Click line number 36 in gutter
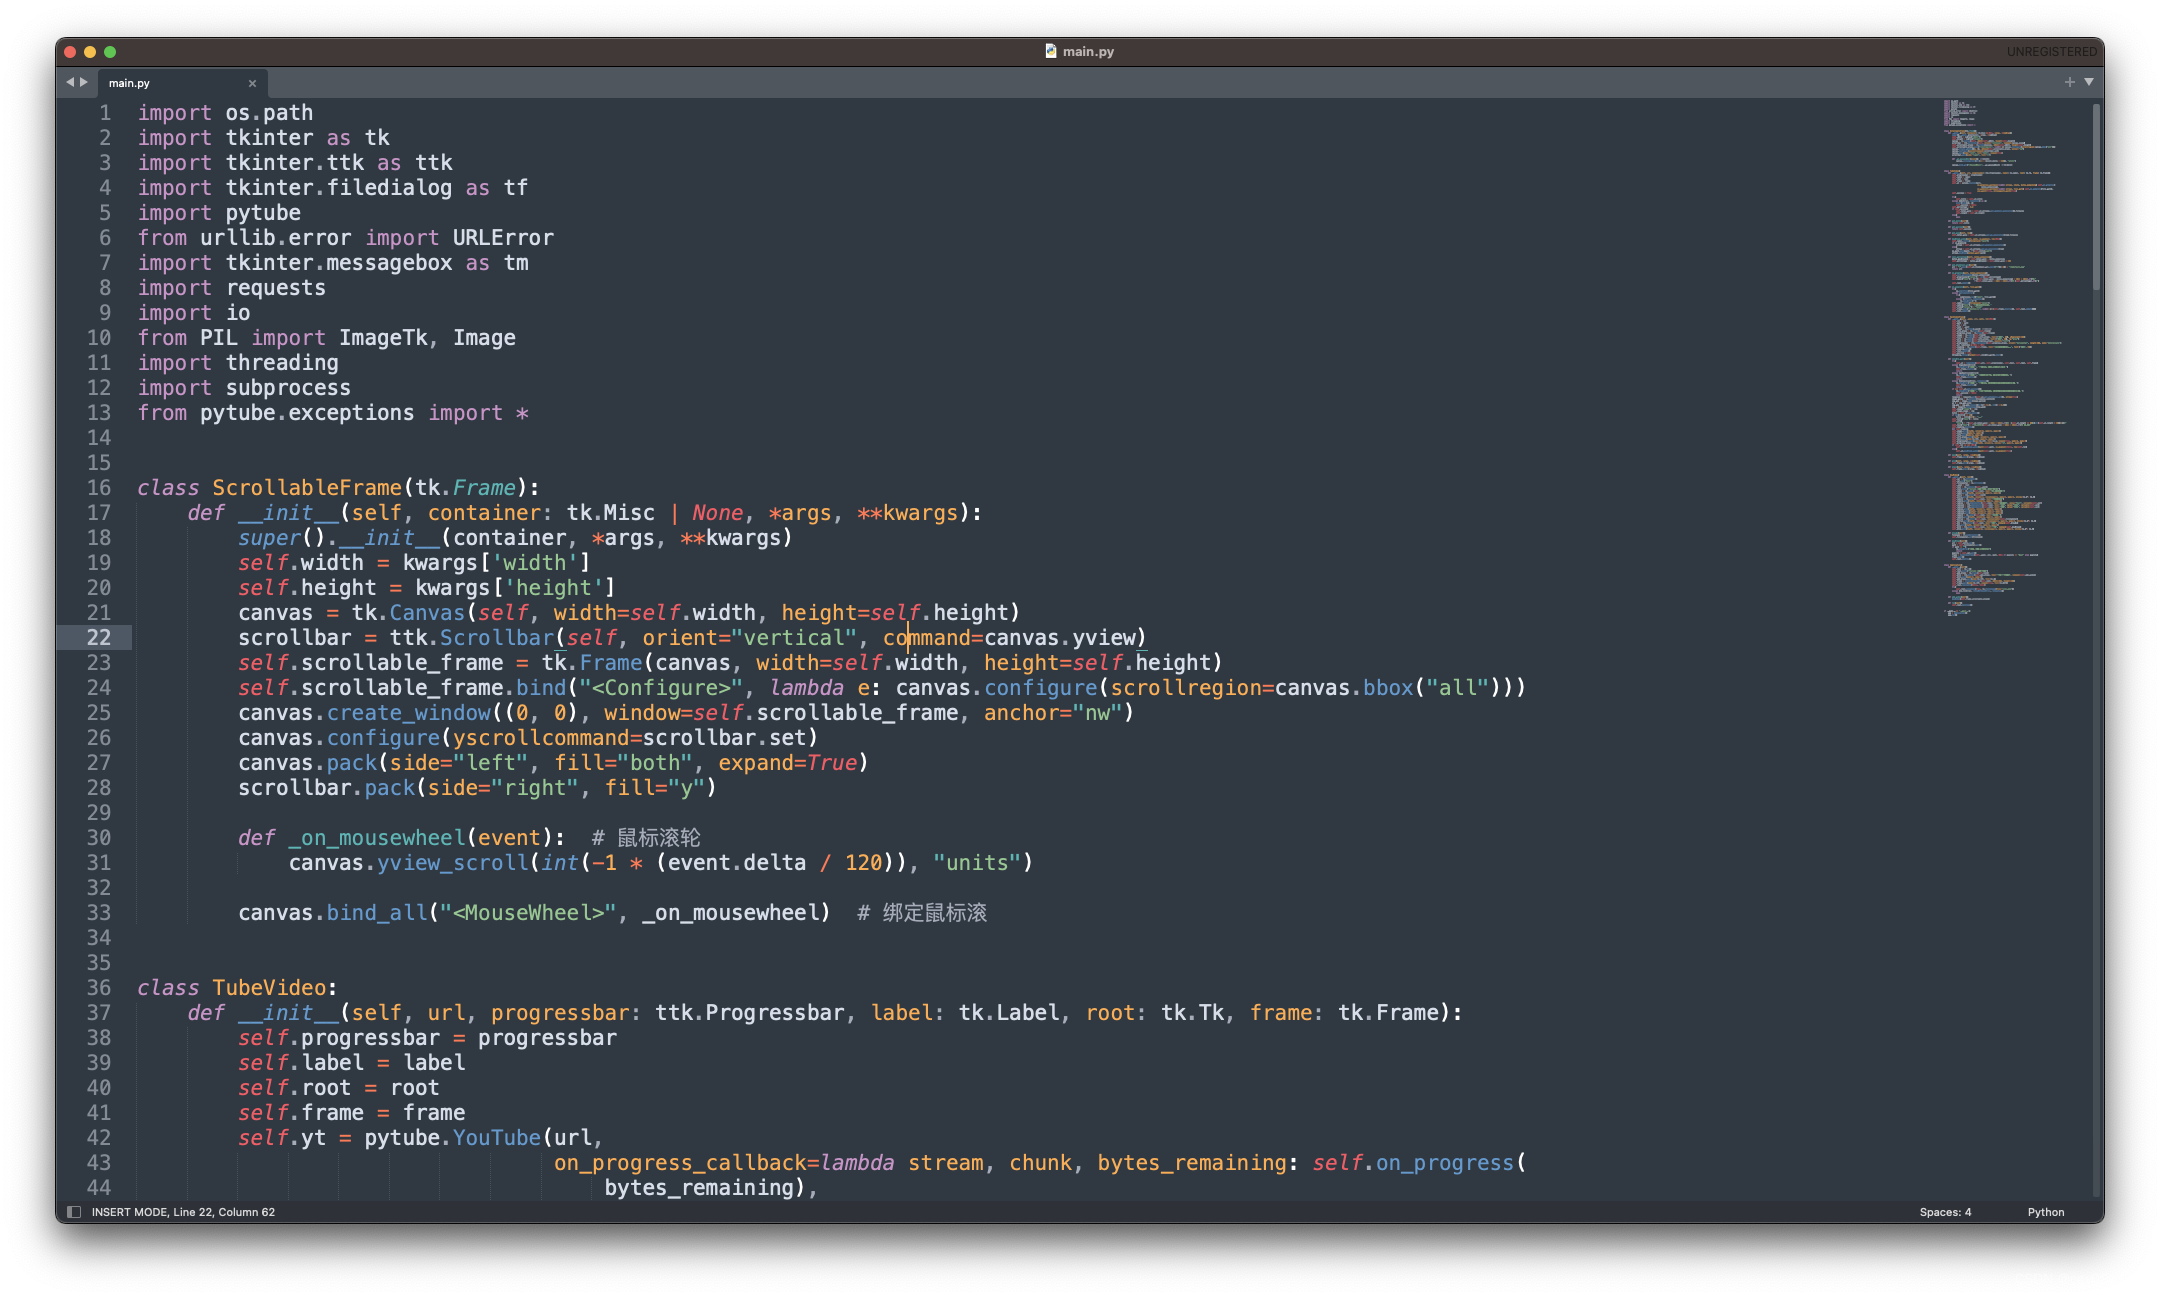Viewport: 2160px width, 1297px height. coord(98,987)
